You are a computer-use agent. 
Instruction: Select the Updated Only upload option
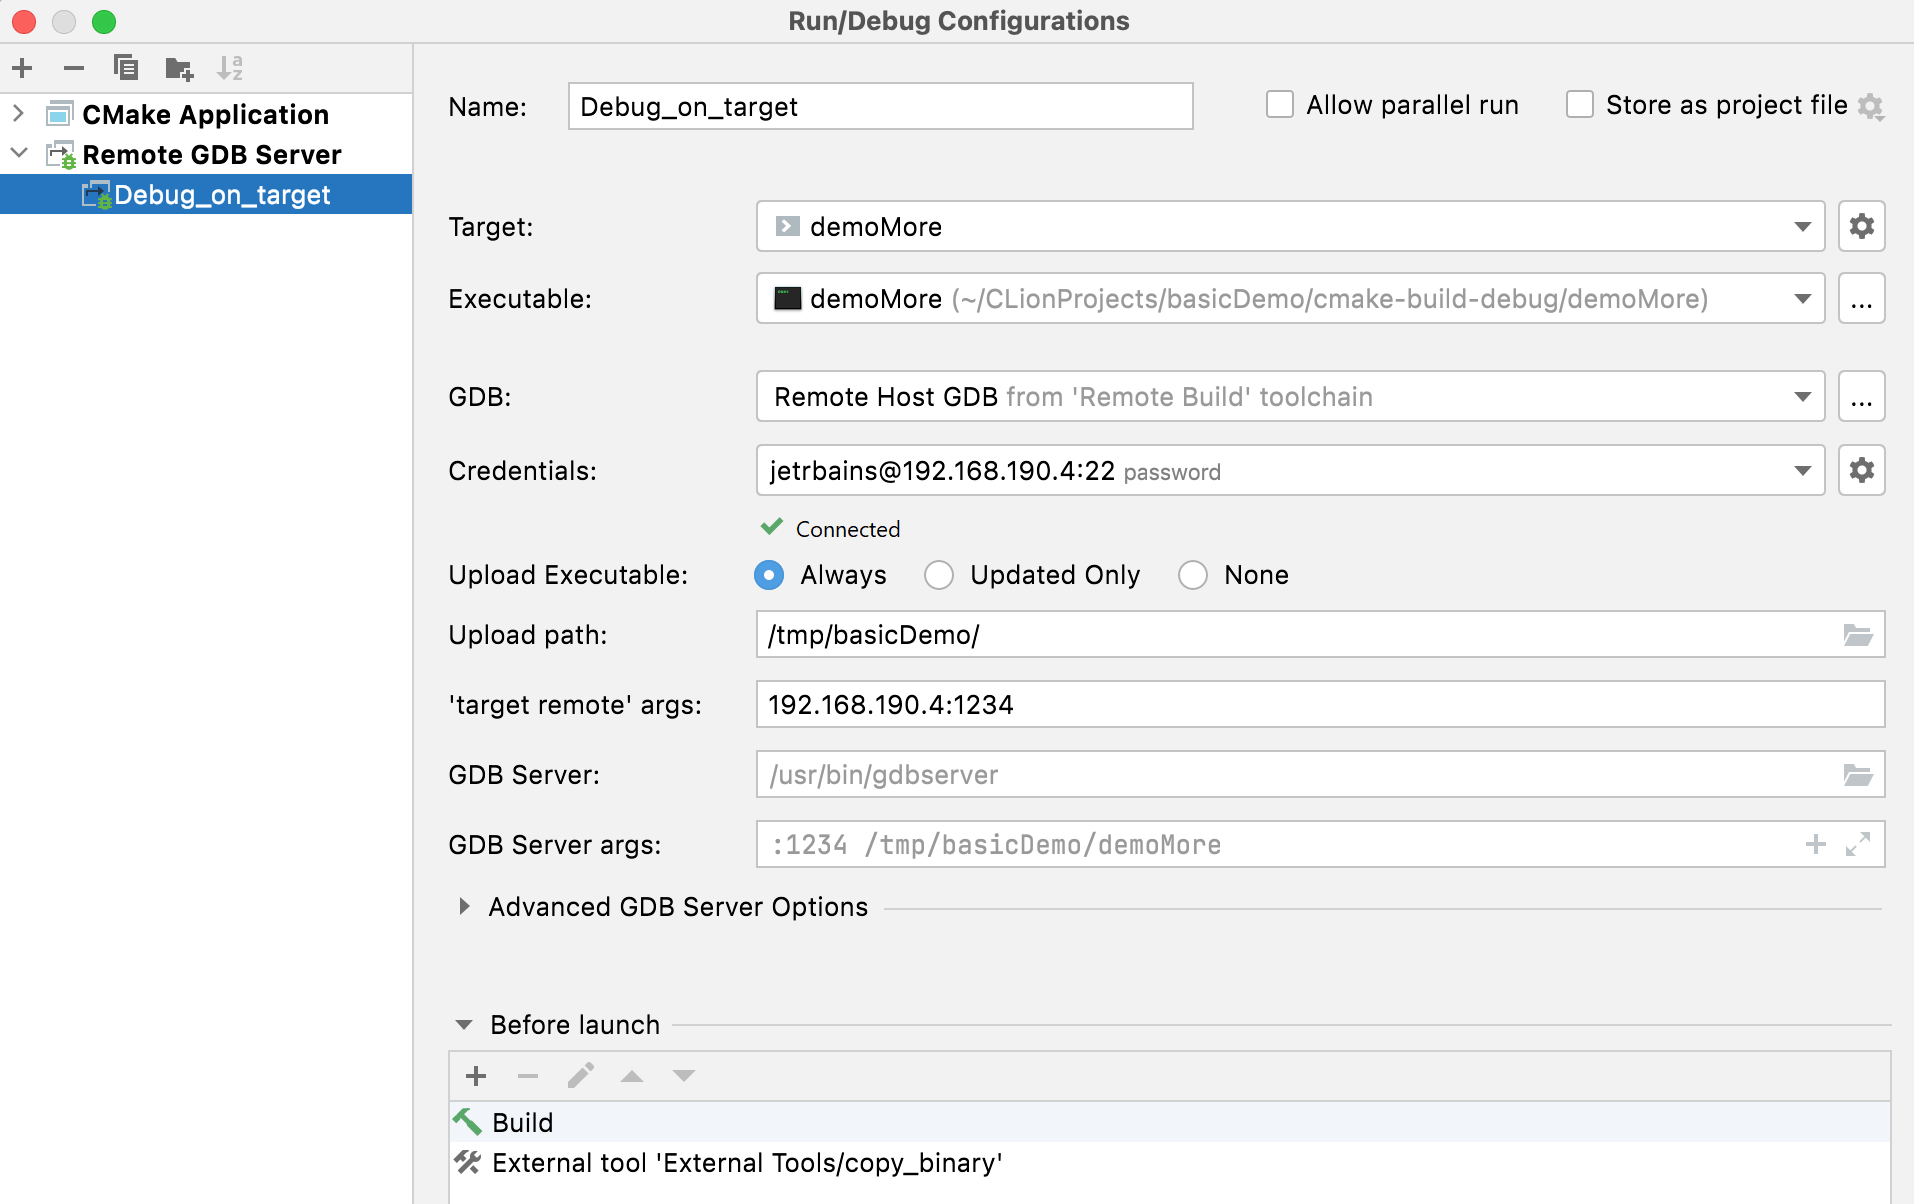[939, 575]
